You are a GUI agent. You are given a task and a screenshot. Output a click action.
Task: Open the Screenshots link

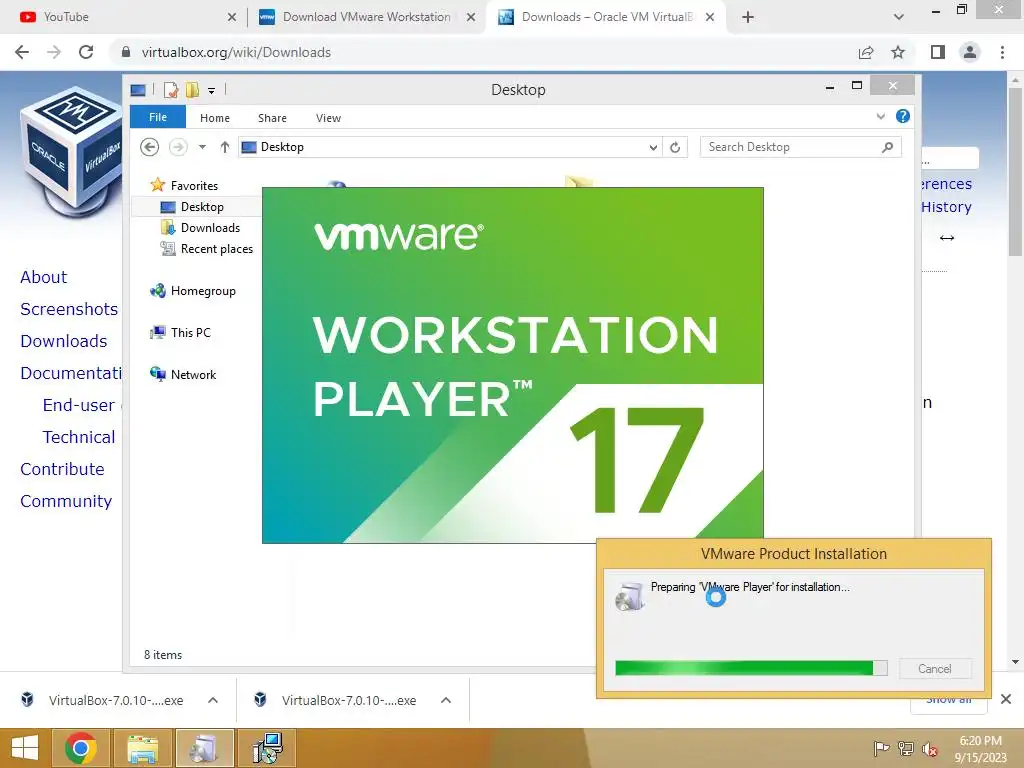[69, 309]
